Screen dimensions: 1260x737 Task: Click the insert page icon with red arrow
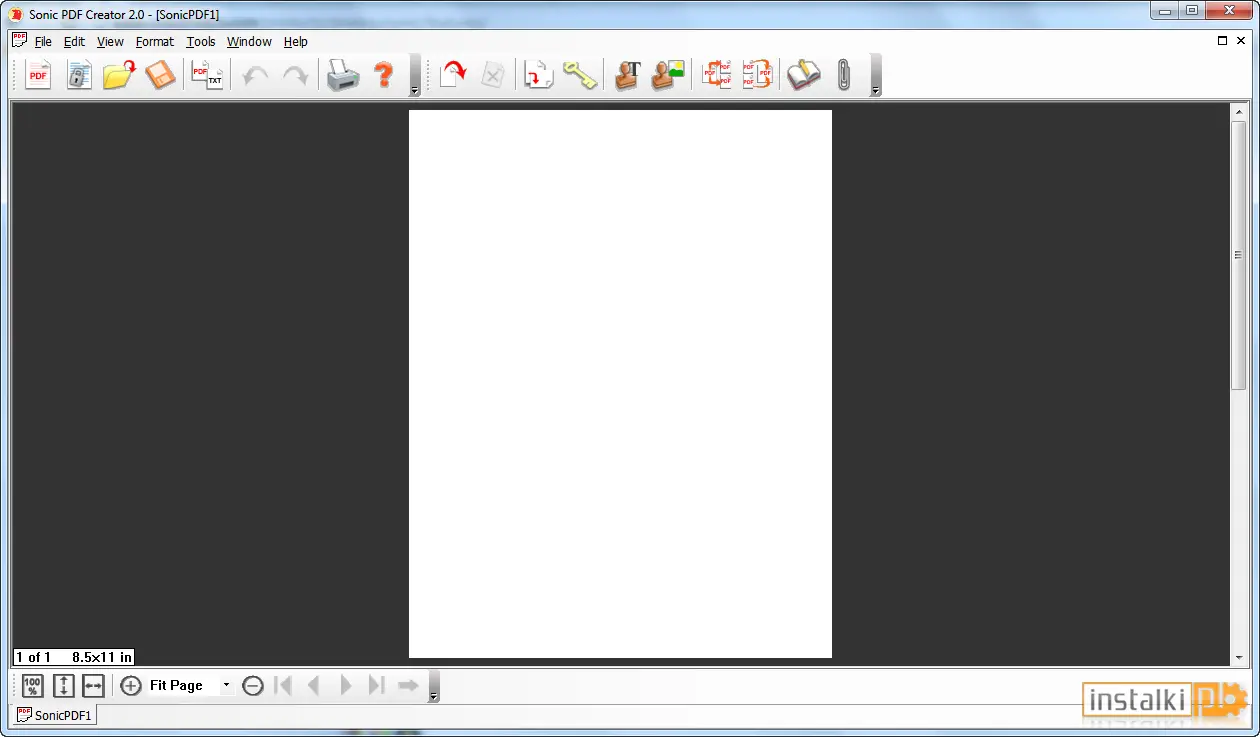tap(539, 75)
